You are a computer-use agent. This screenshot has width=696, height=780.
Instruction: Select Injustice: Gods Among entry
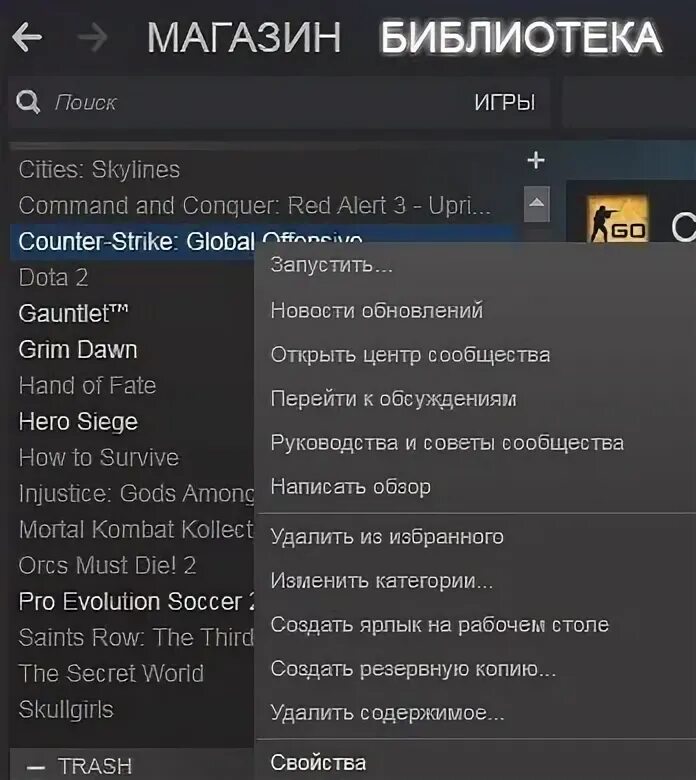click(x=136, y=494)
